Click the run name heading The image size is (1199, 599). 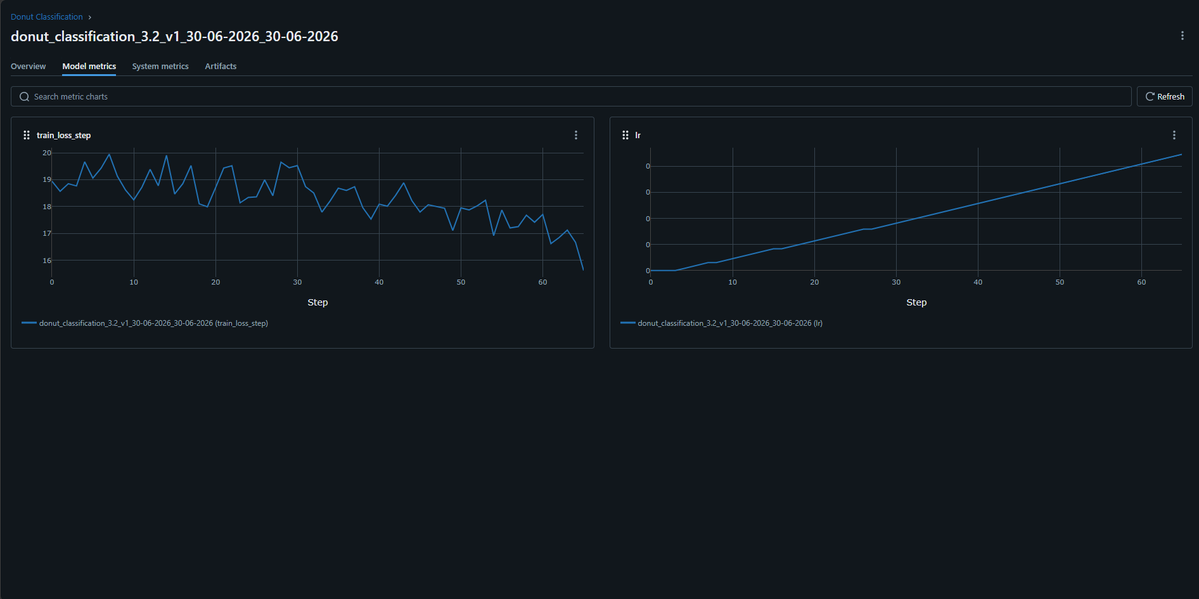pos(174,36)
